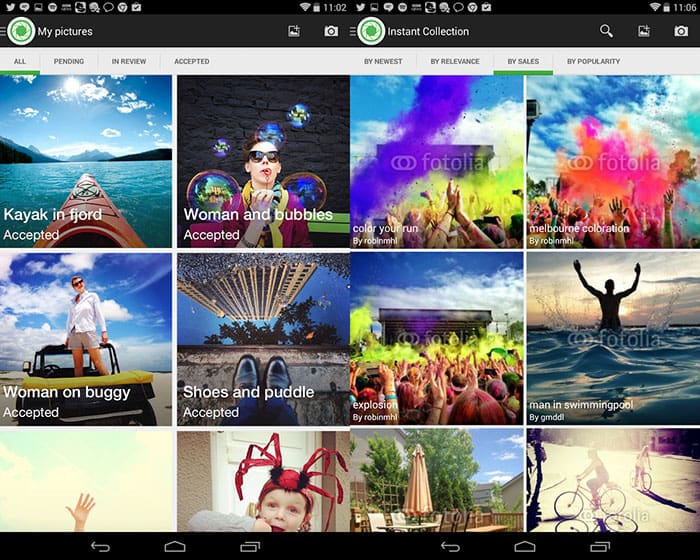Open the Shoes and puddle picture
Image resolution: width=700 pixels, height=560 pixels.
[x=263, y=339]
